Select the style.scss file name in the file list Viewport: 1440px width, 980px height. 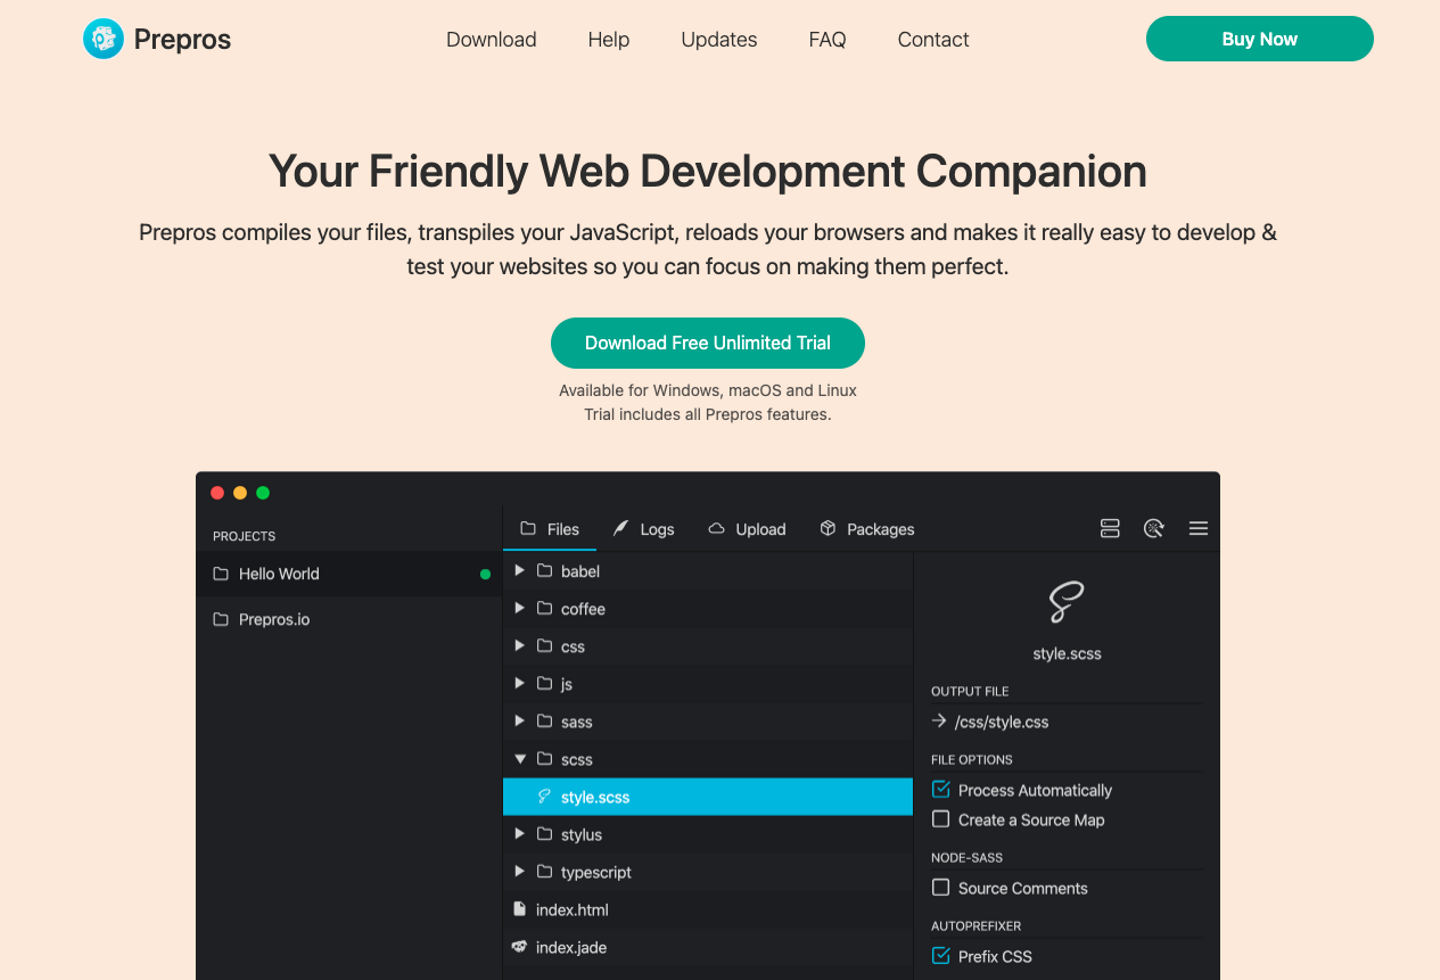click(x=595, y=797)
